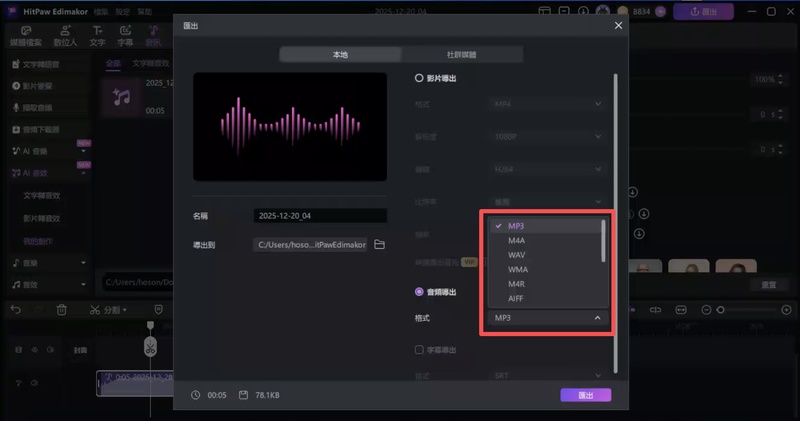Click the trash delete icon in timeline toolbar

pyautogui.click(x=62, y=310)
